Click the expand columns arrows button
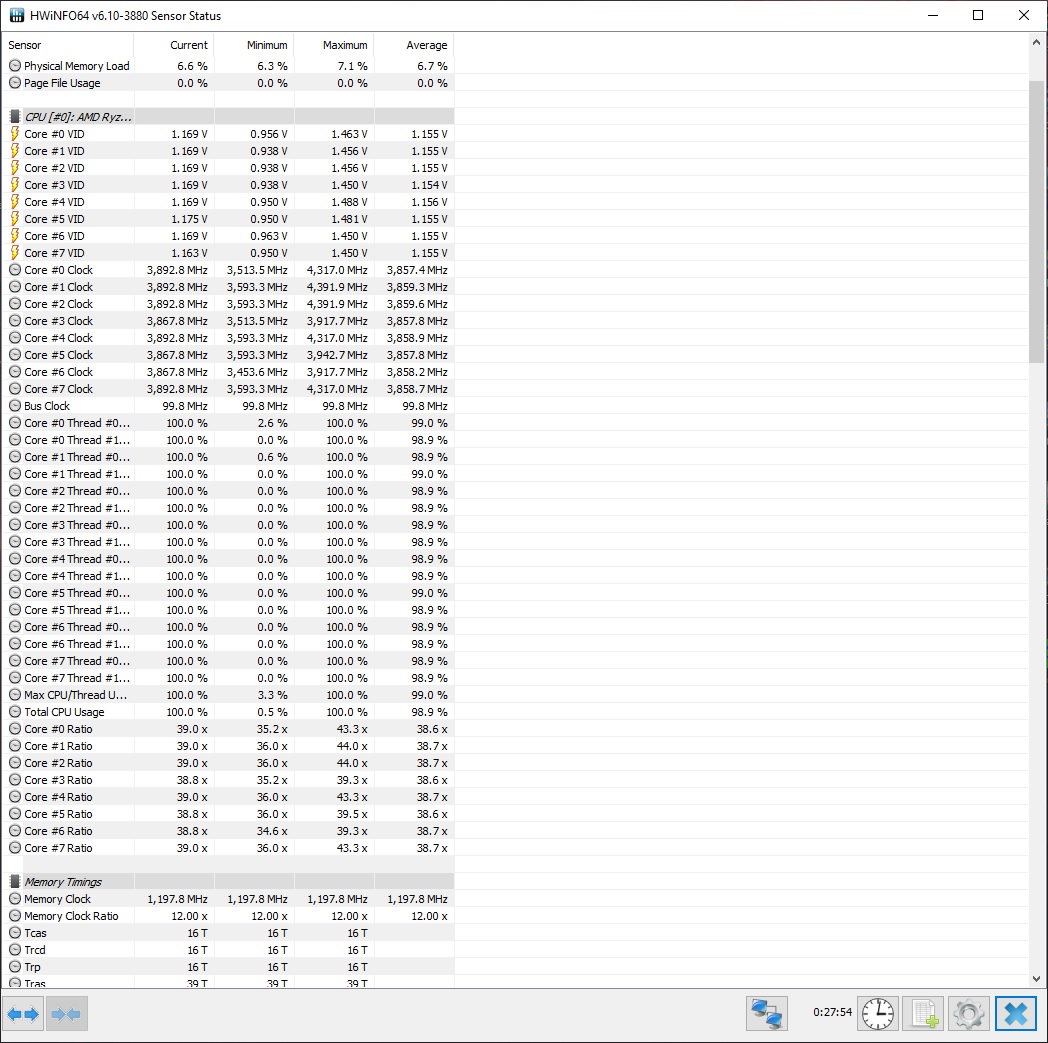 point(23,1014)
